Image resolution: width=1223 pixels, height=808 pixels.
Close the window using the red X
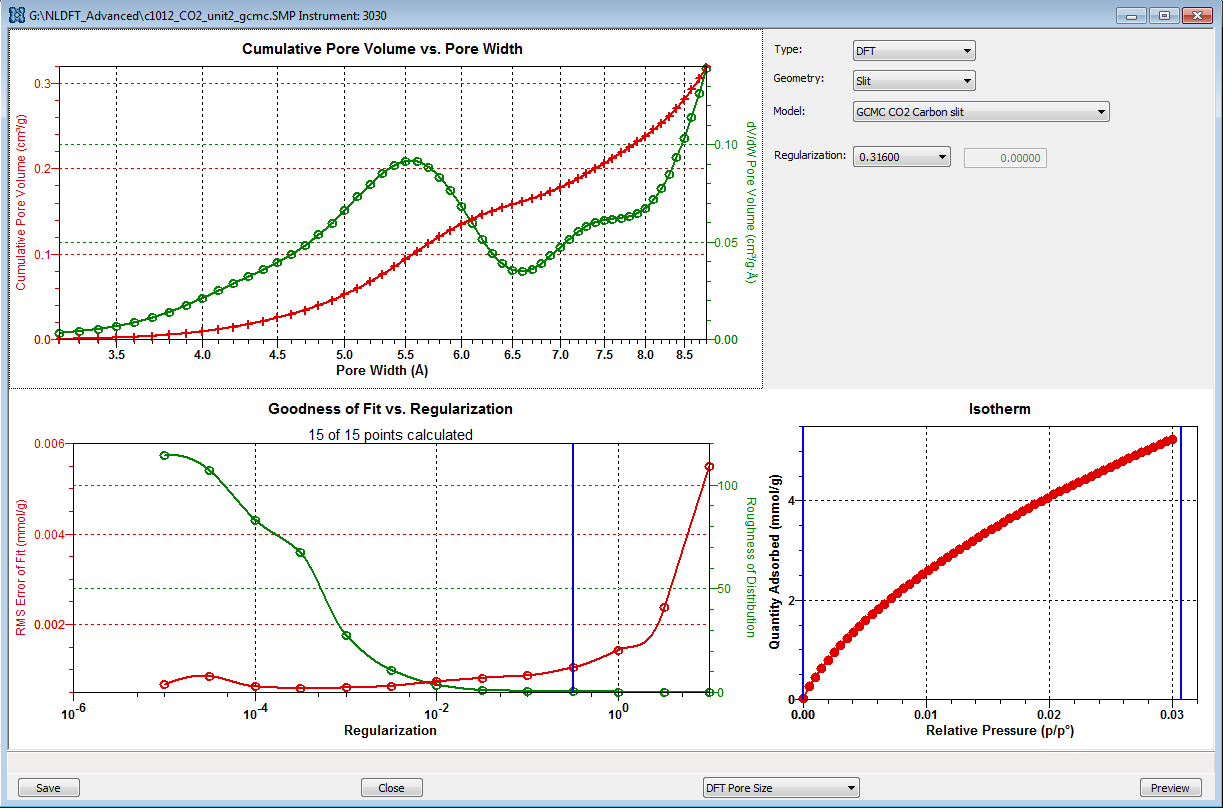click(x=1196, y=15)
